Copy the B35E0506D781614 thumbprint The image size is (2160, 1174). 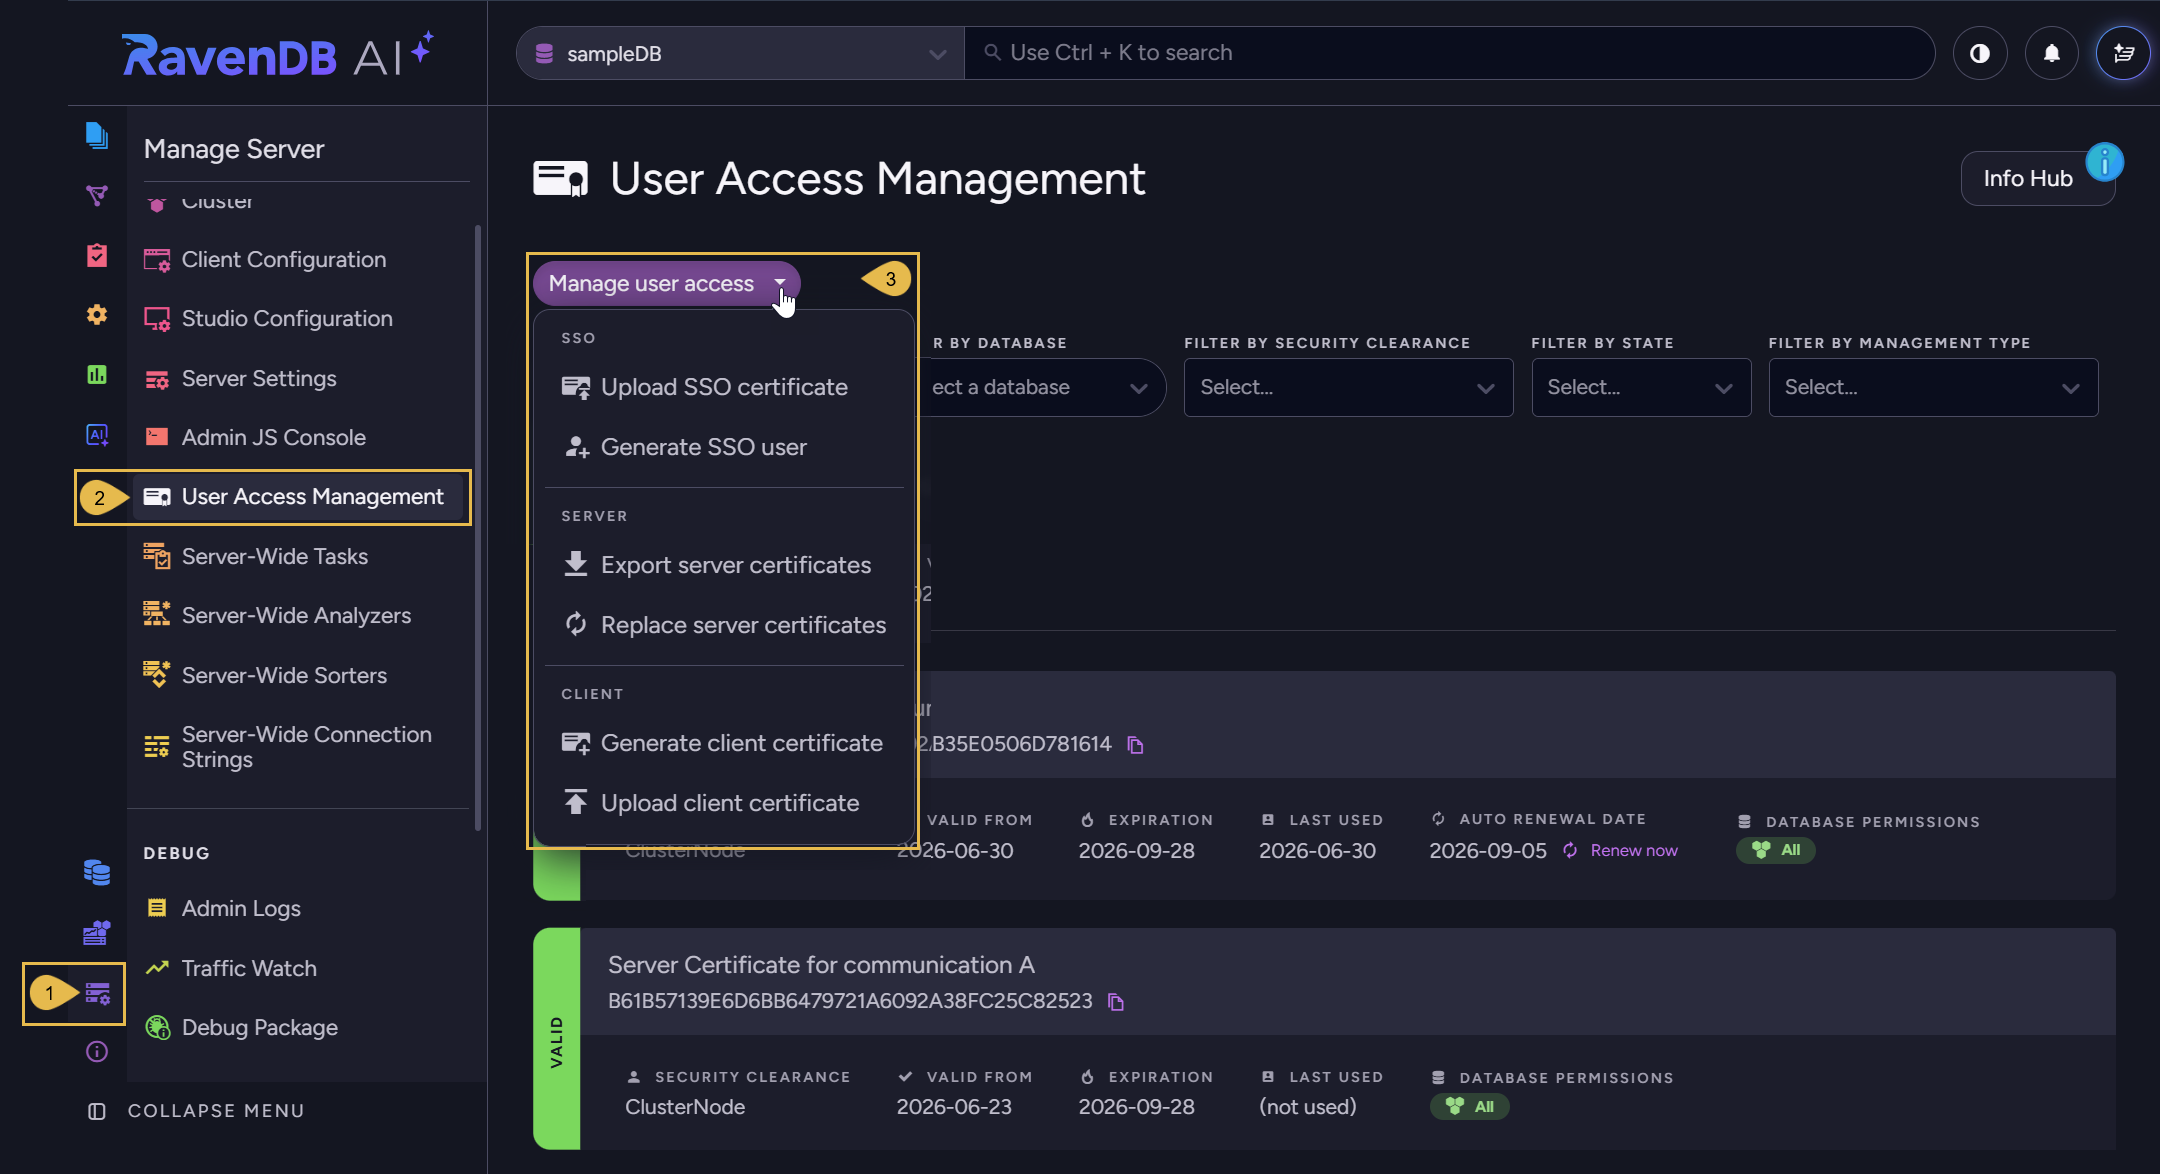coord(1135,745)
